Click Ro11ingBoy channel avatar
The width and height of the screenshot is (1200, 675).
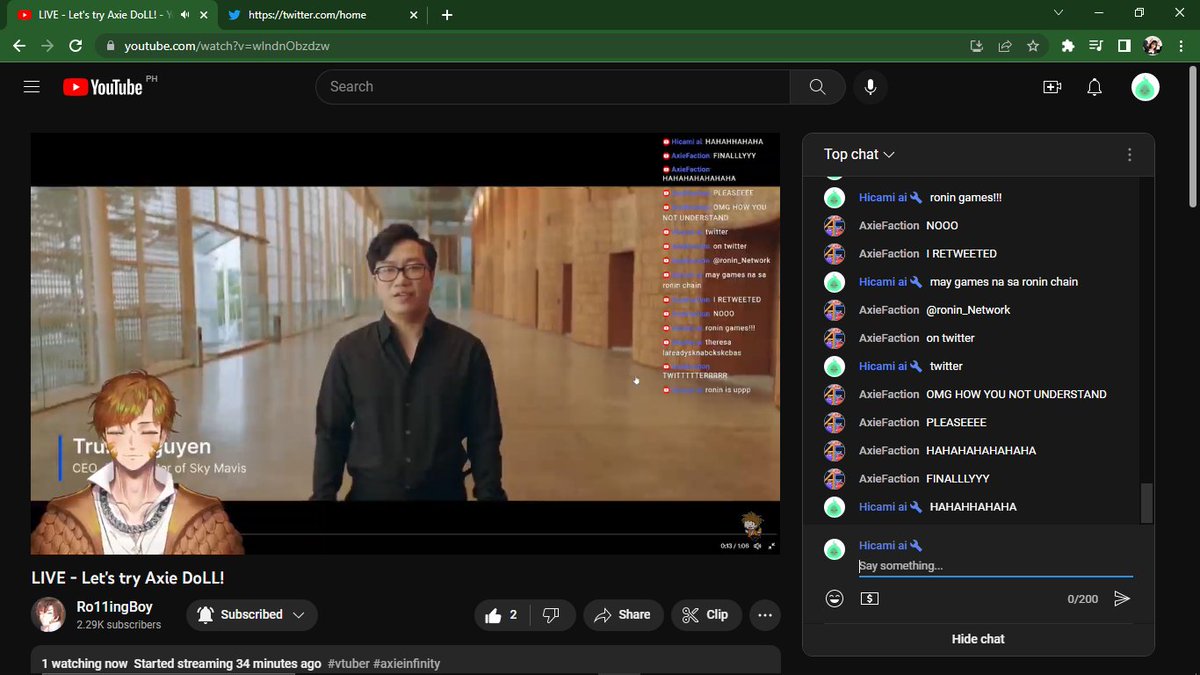[48, 615]
